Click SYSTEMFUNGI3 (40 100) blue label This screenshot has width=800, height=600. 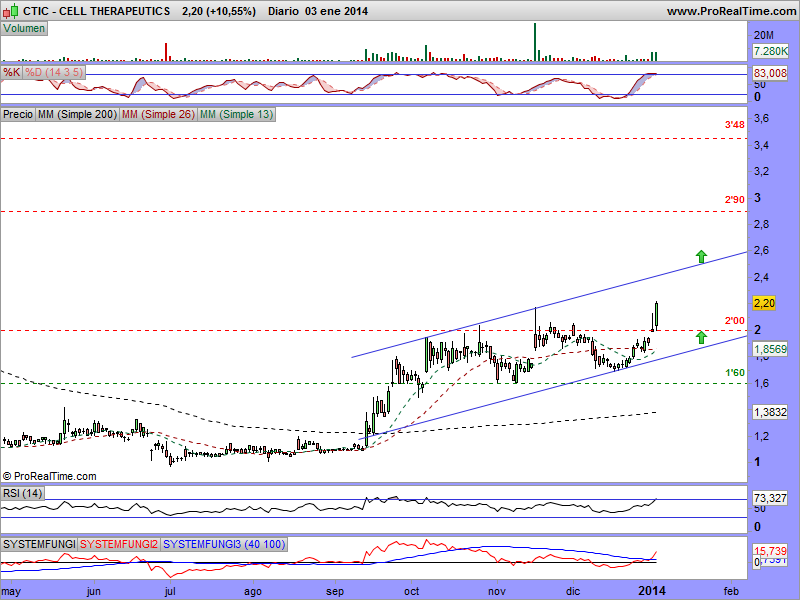pyautogui.click(x=224, y=544)
